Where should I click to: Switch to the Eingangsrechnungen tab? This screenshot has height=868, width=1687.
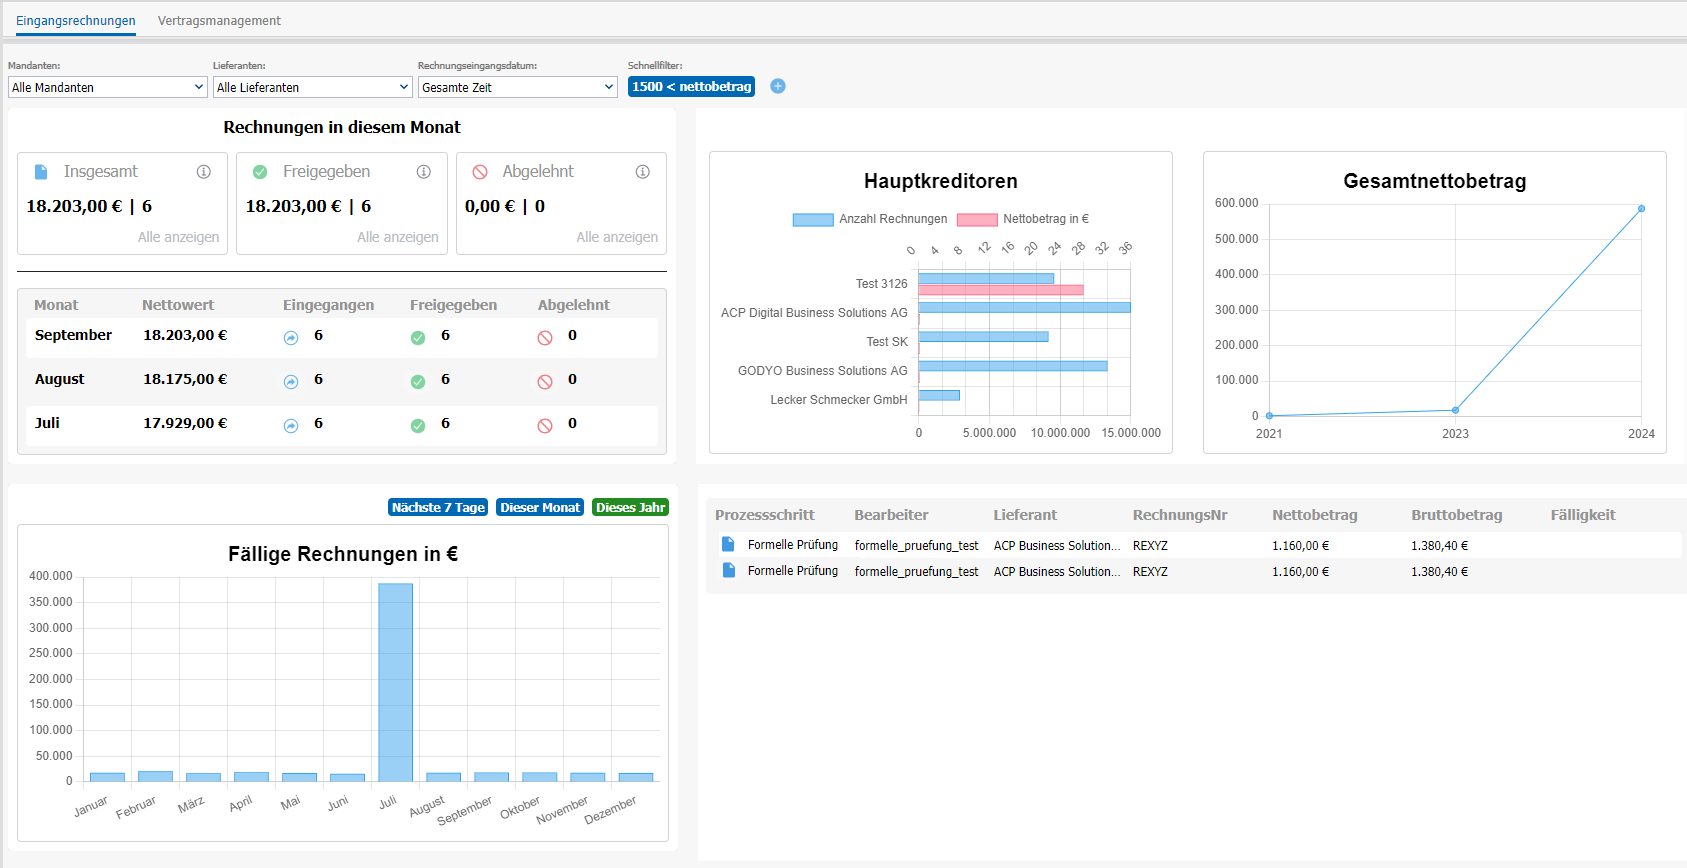click(x=76, y=20)
